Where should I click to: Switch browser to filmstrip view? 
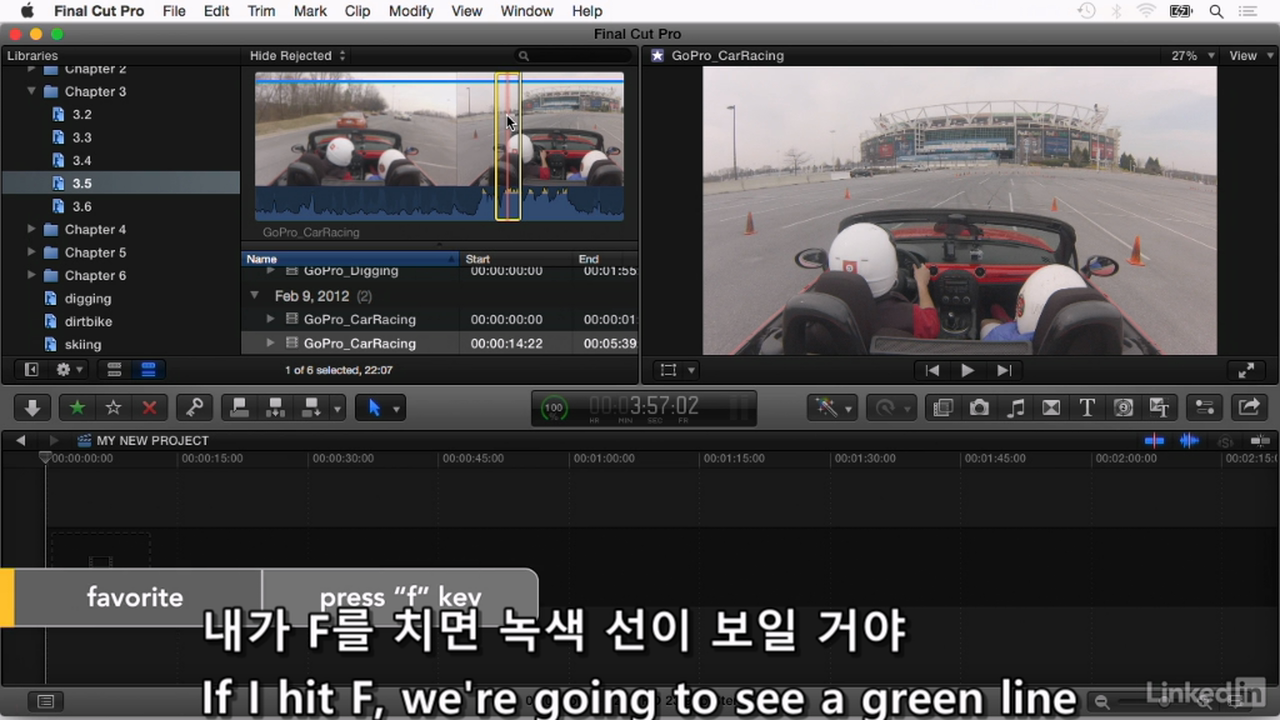tap(115, 369)
